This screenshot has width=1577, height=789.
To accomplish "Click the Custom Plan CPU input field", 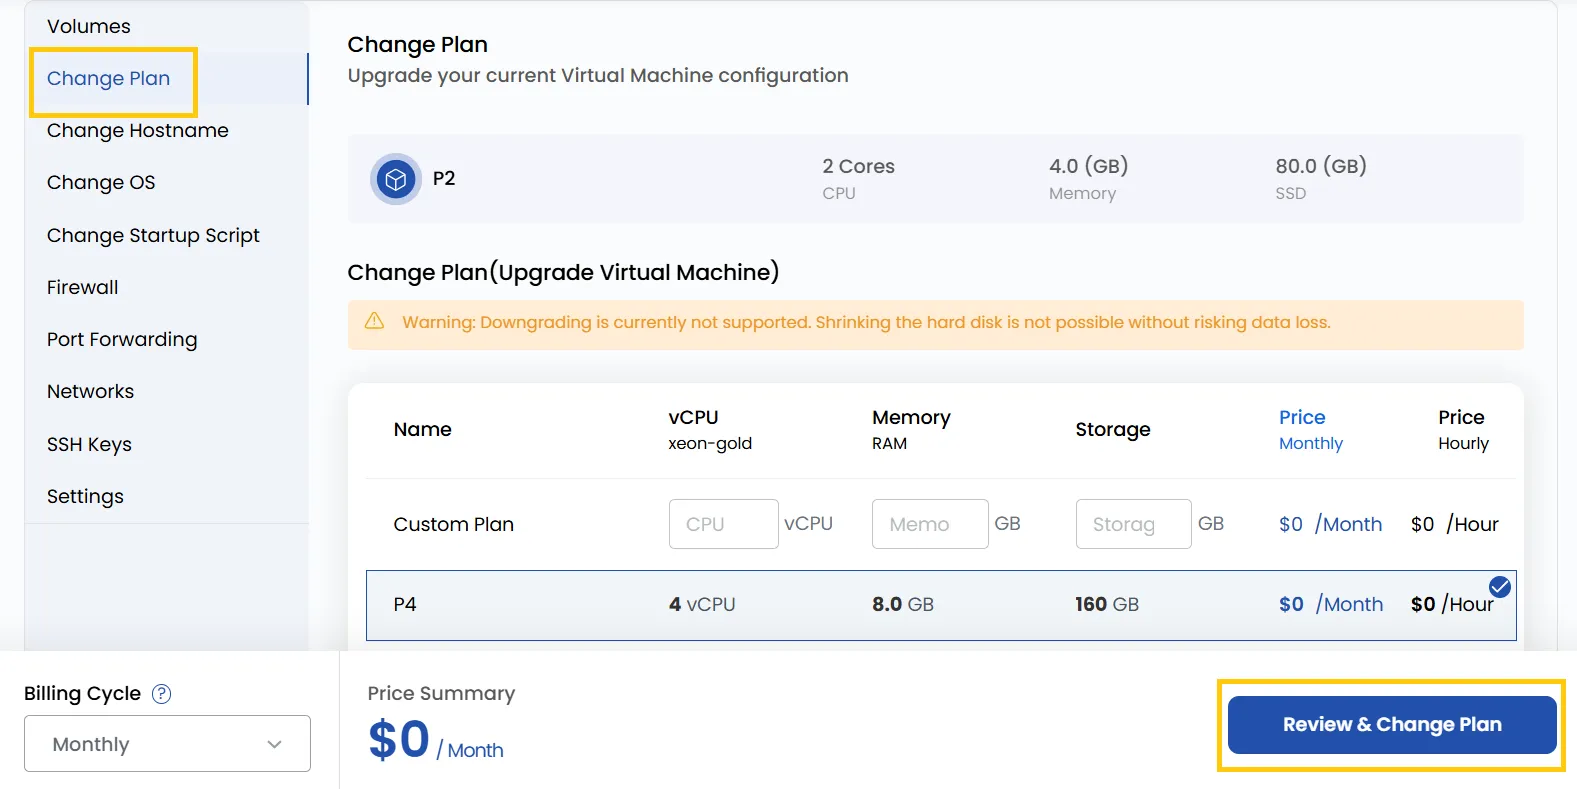I will point(724,524).
